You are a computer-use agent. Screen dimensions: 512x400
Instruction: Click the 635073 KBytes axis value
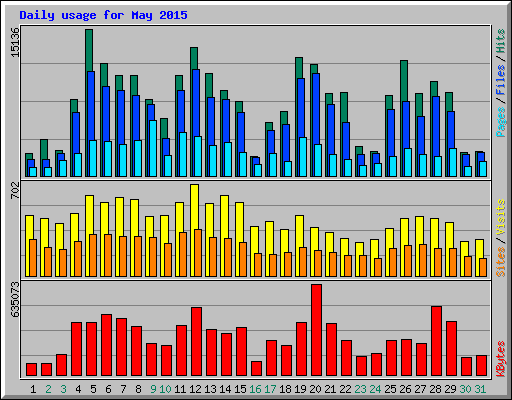pyautogui.click(x=15, y=300)
